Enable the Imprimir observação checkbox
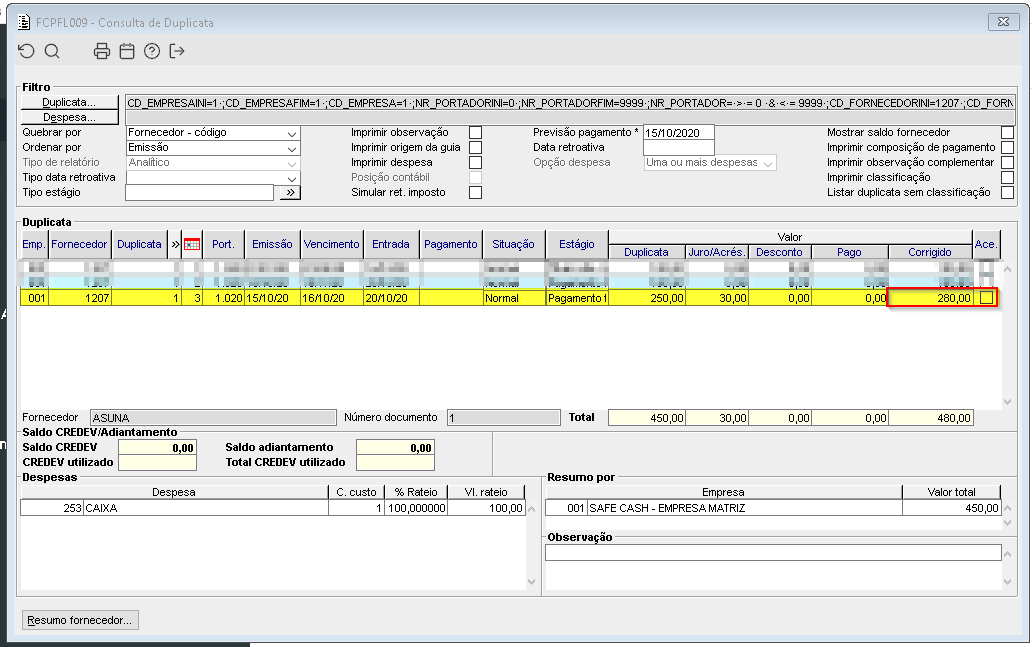This screenshot has height=647, width=1032. 476,133
